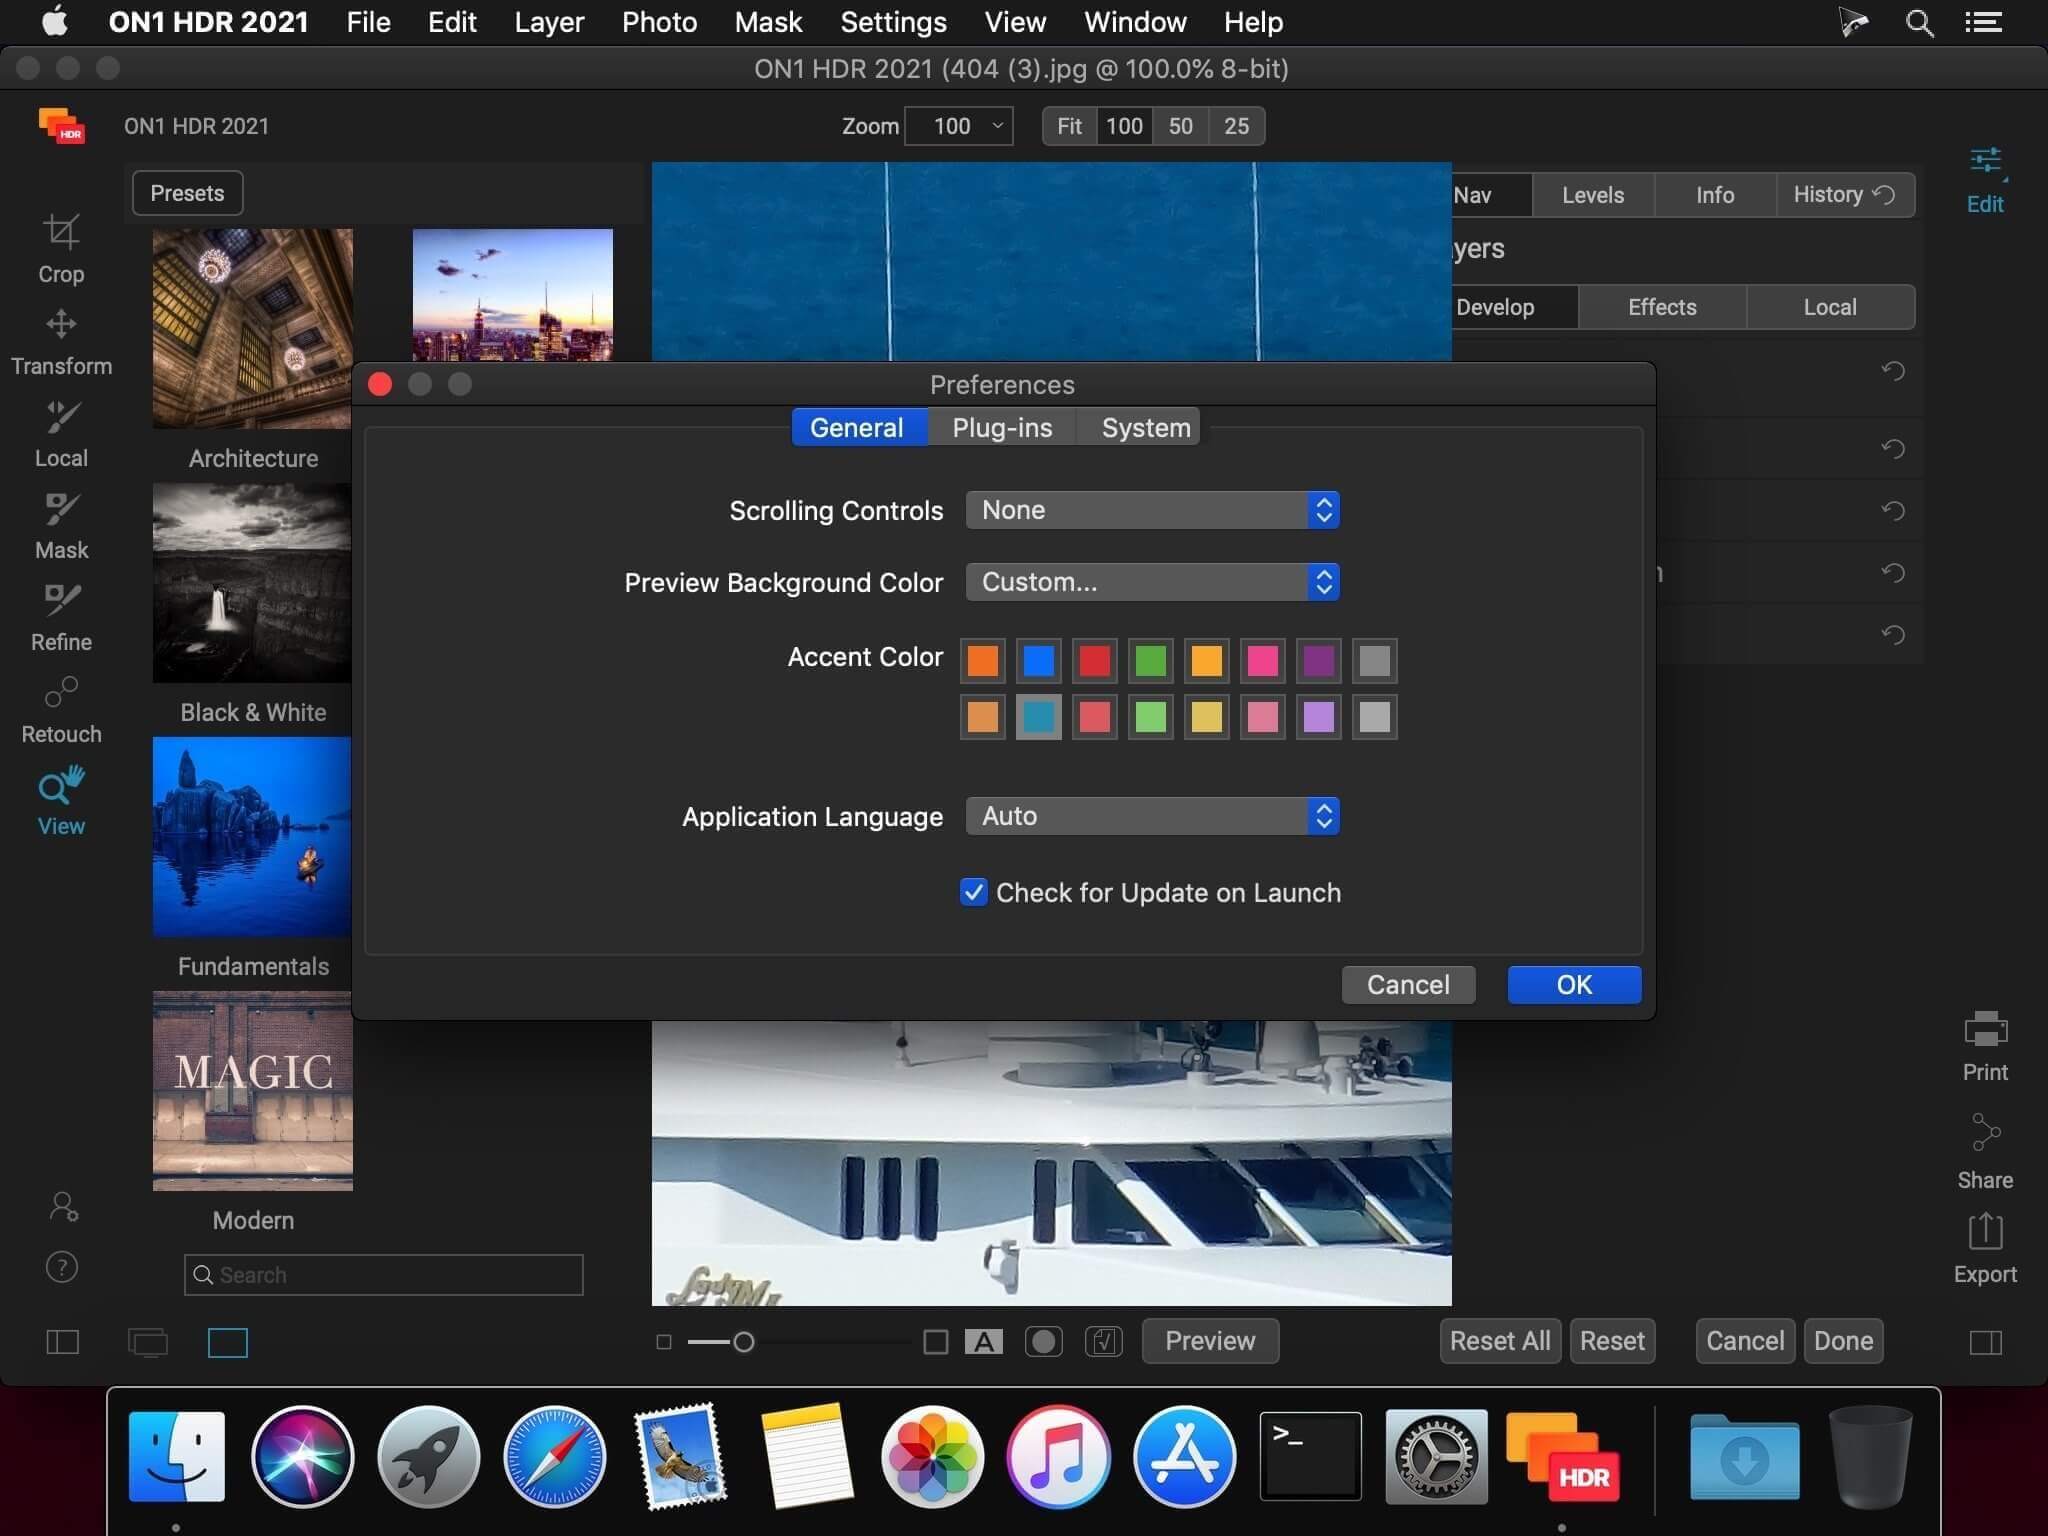
Task: Click the ON1 HDR logo icon
Action: pyautogui.click(x=61, y=126)
